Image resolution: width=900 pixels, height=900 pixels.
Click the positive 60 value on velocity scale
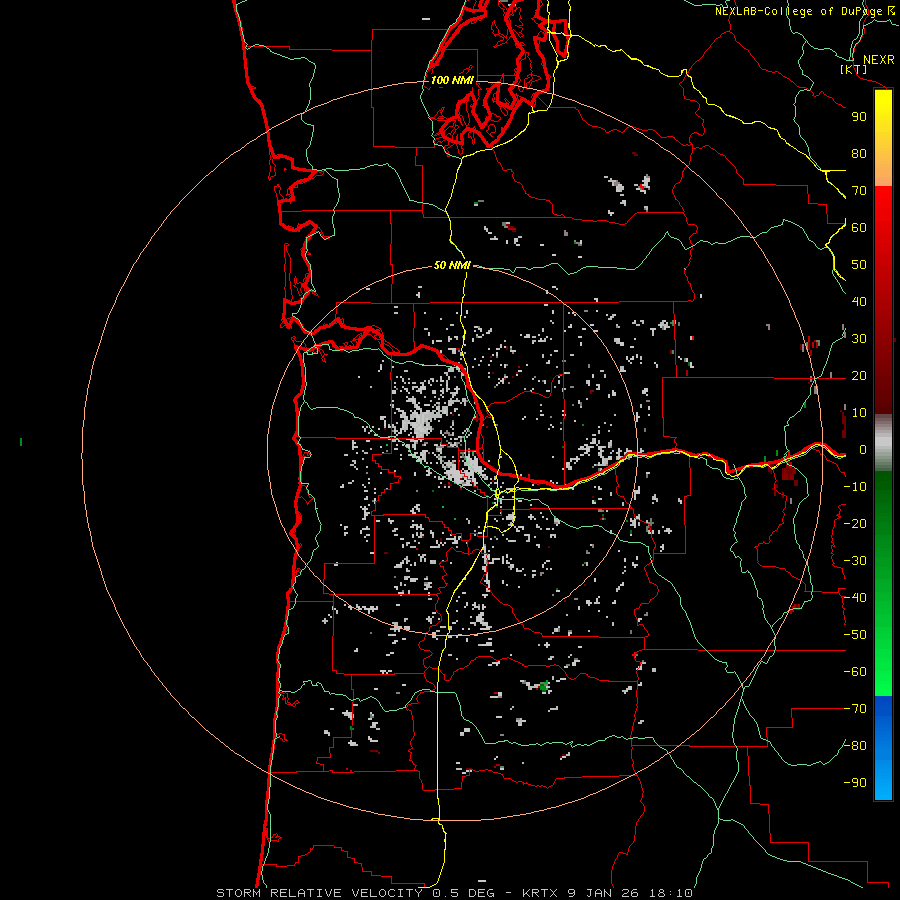[x=859, y=228]
